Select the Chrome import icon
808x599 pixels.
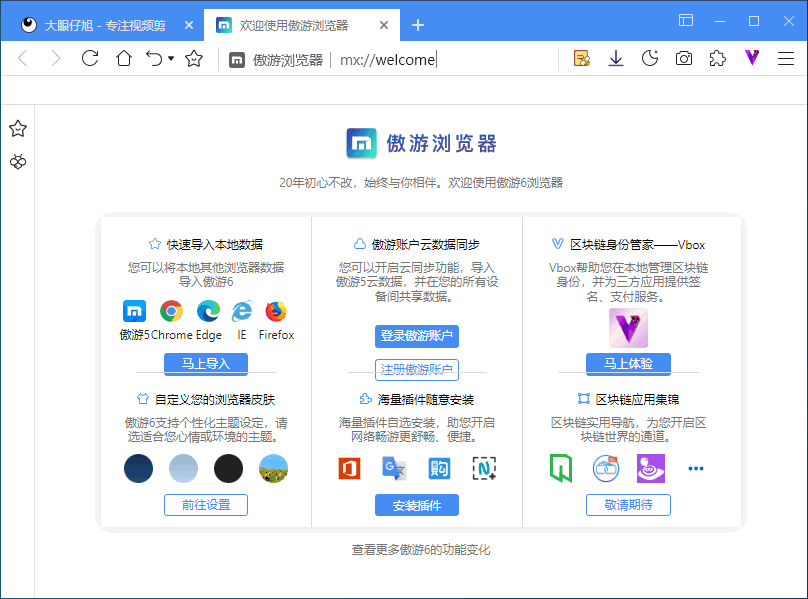pyautogui.click(x=171, y=311)
